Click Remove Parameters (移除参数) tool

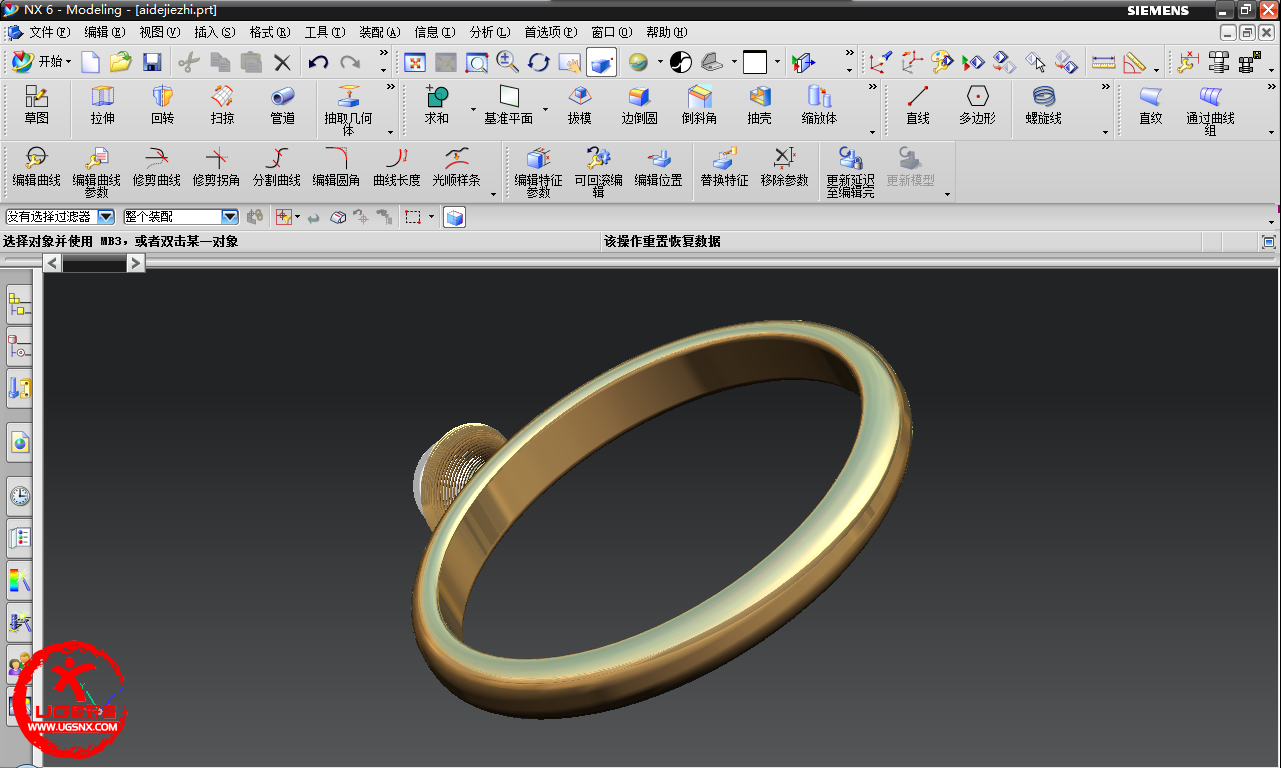[x=785, y=168]
